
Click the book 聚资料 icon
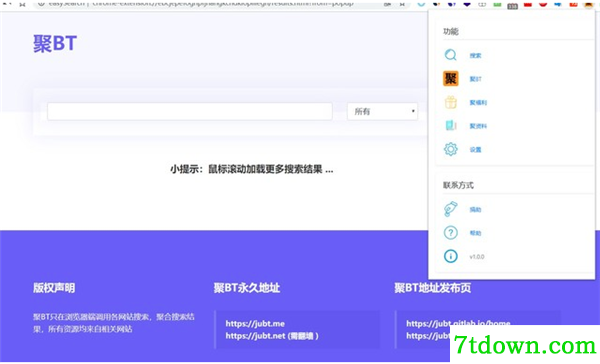tap(450, 126)
